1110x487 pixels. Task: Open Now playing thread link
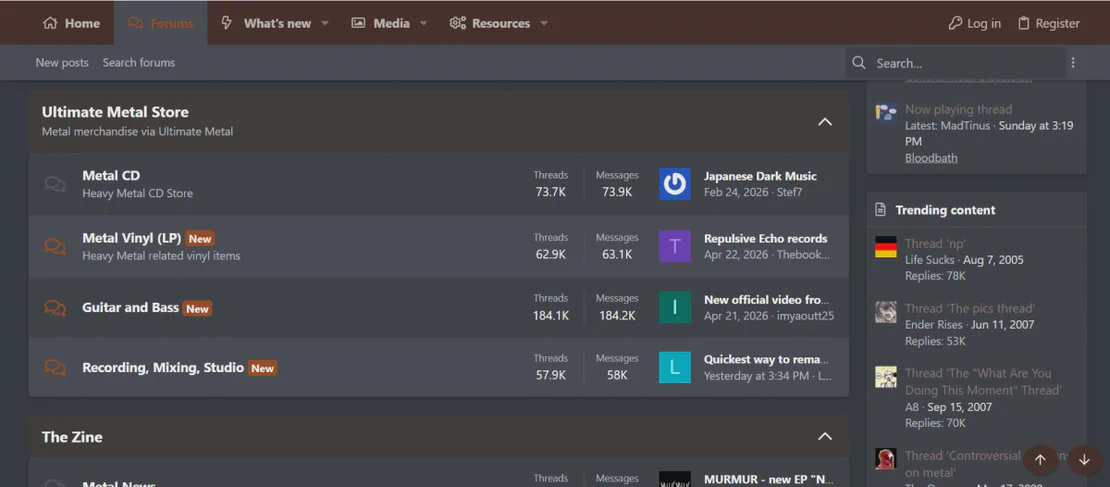[x=959, y=109]
